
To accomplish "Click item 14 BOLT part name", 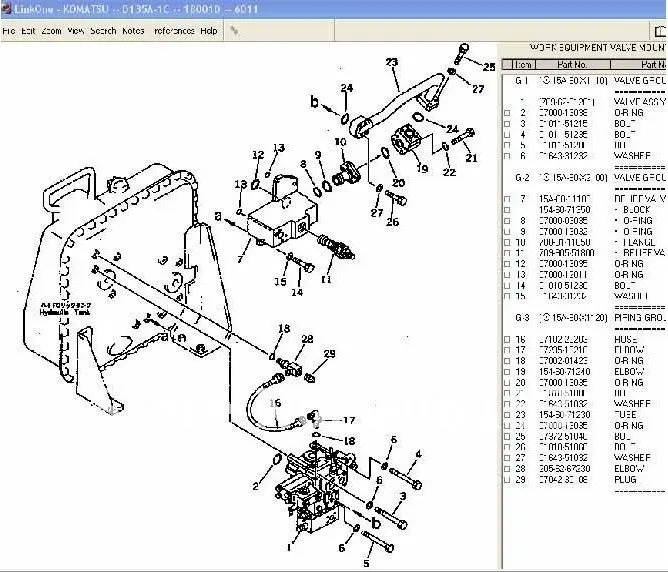I will point(625,285).
